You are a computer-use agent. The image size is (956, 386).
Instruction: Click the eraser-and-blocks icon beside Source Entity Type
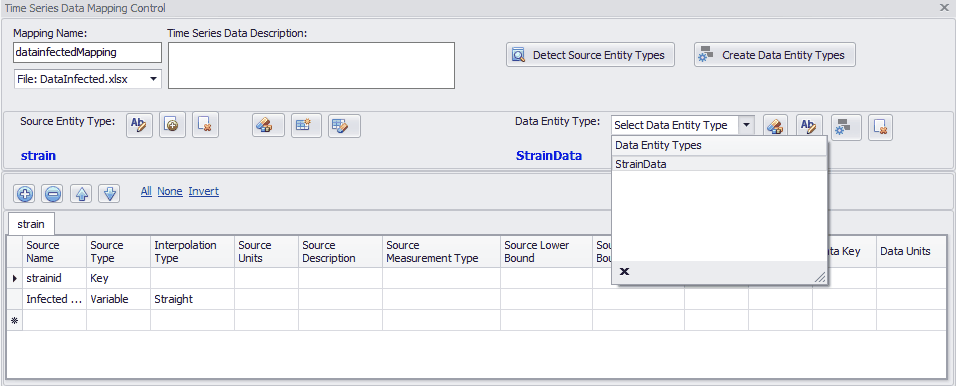click(x=268, y=126)
